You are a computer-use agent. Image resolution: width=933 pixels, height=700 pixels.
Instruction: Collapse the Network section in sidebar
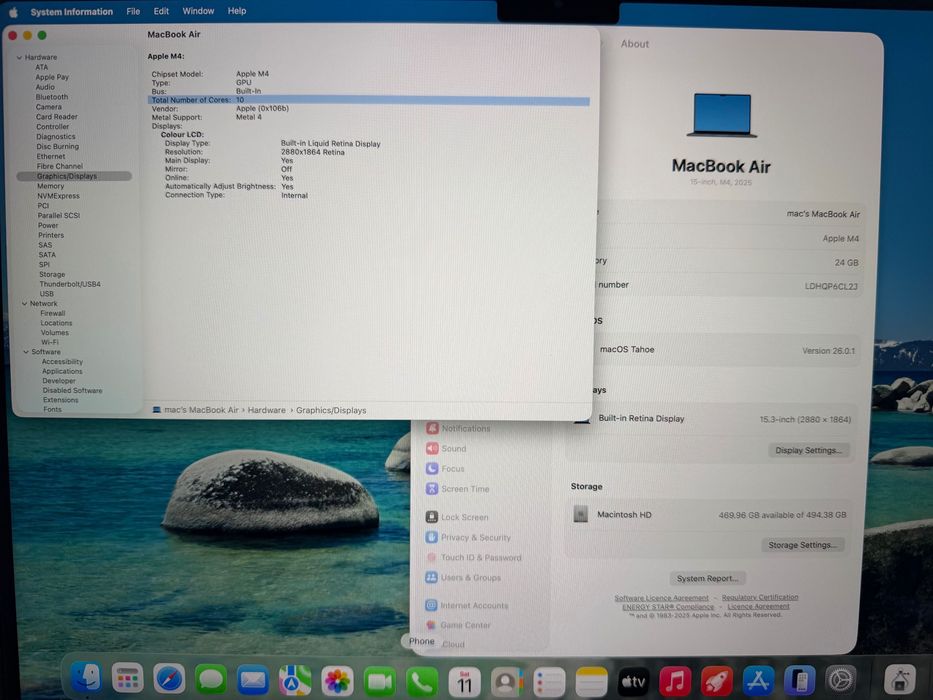point(24,304)
